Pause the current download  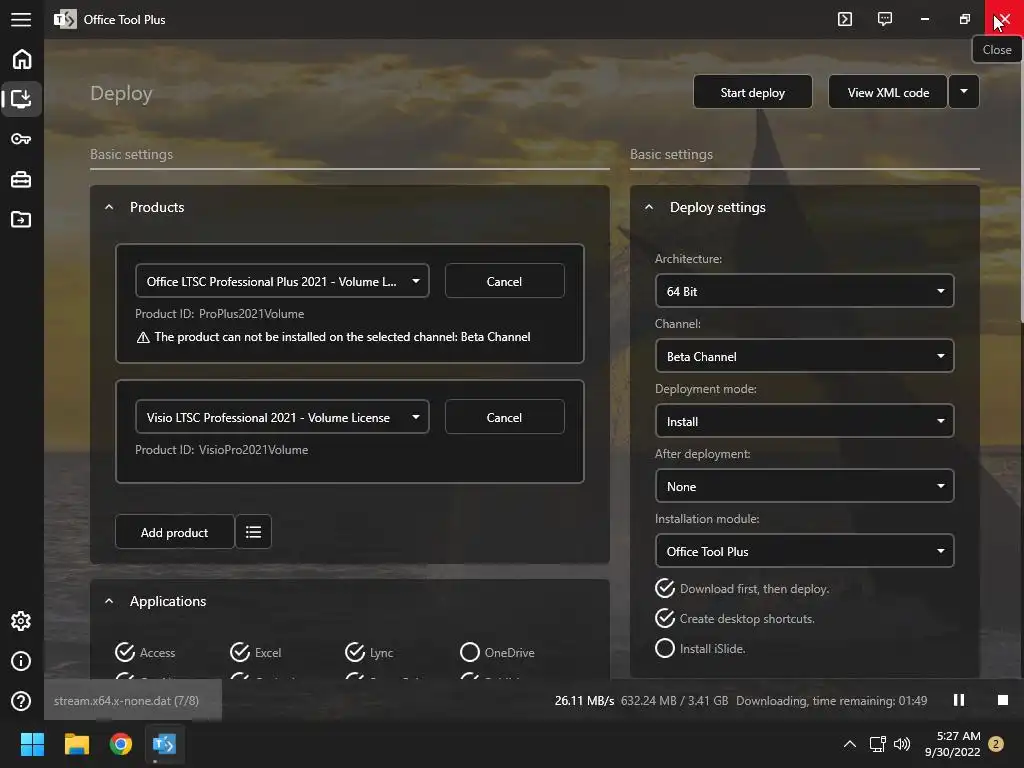(x=959, y=700)
